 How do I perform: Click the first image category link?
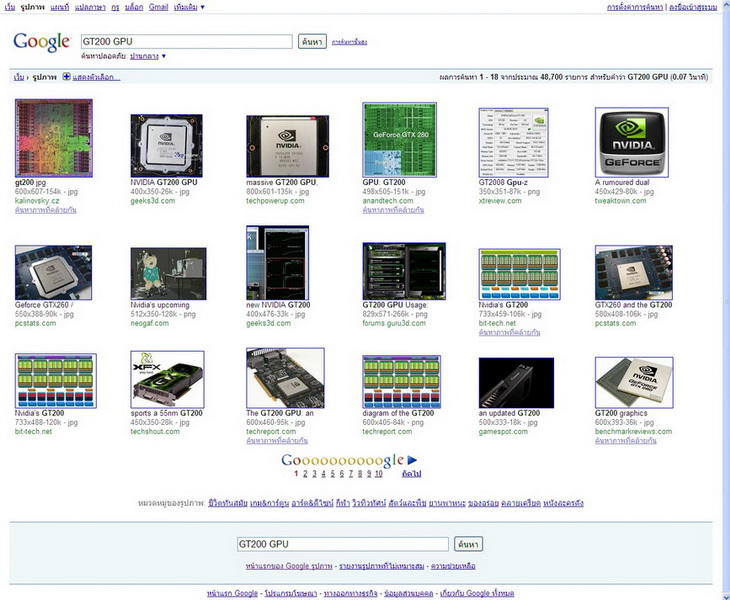point(228,503)
